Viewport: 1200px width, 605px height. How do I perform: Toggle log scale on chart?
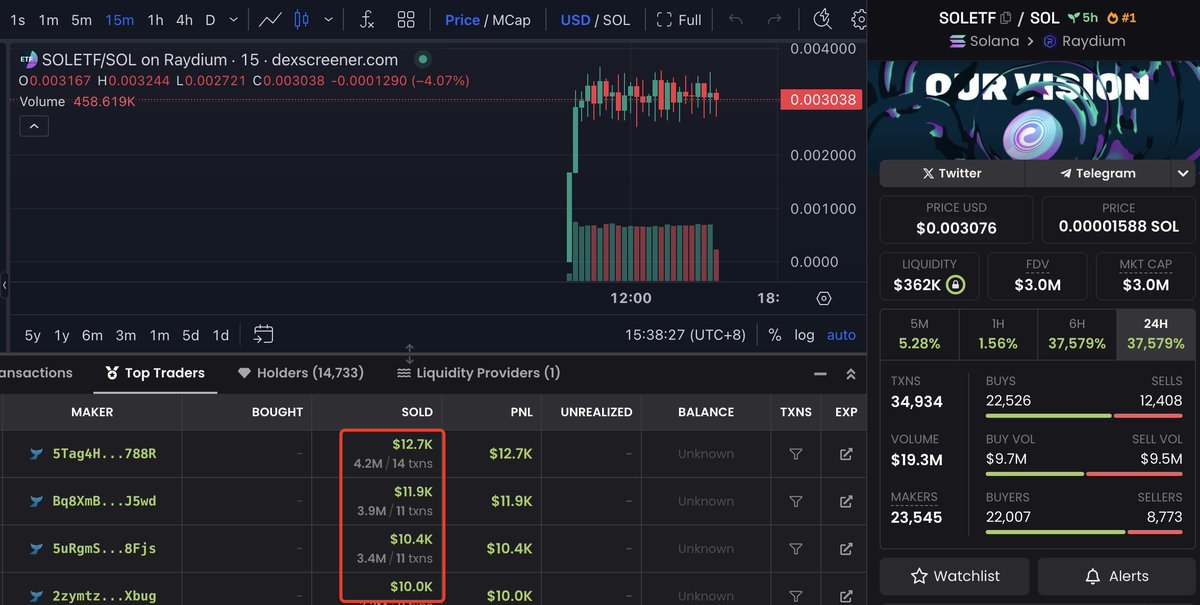(805, 335)
